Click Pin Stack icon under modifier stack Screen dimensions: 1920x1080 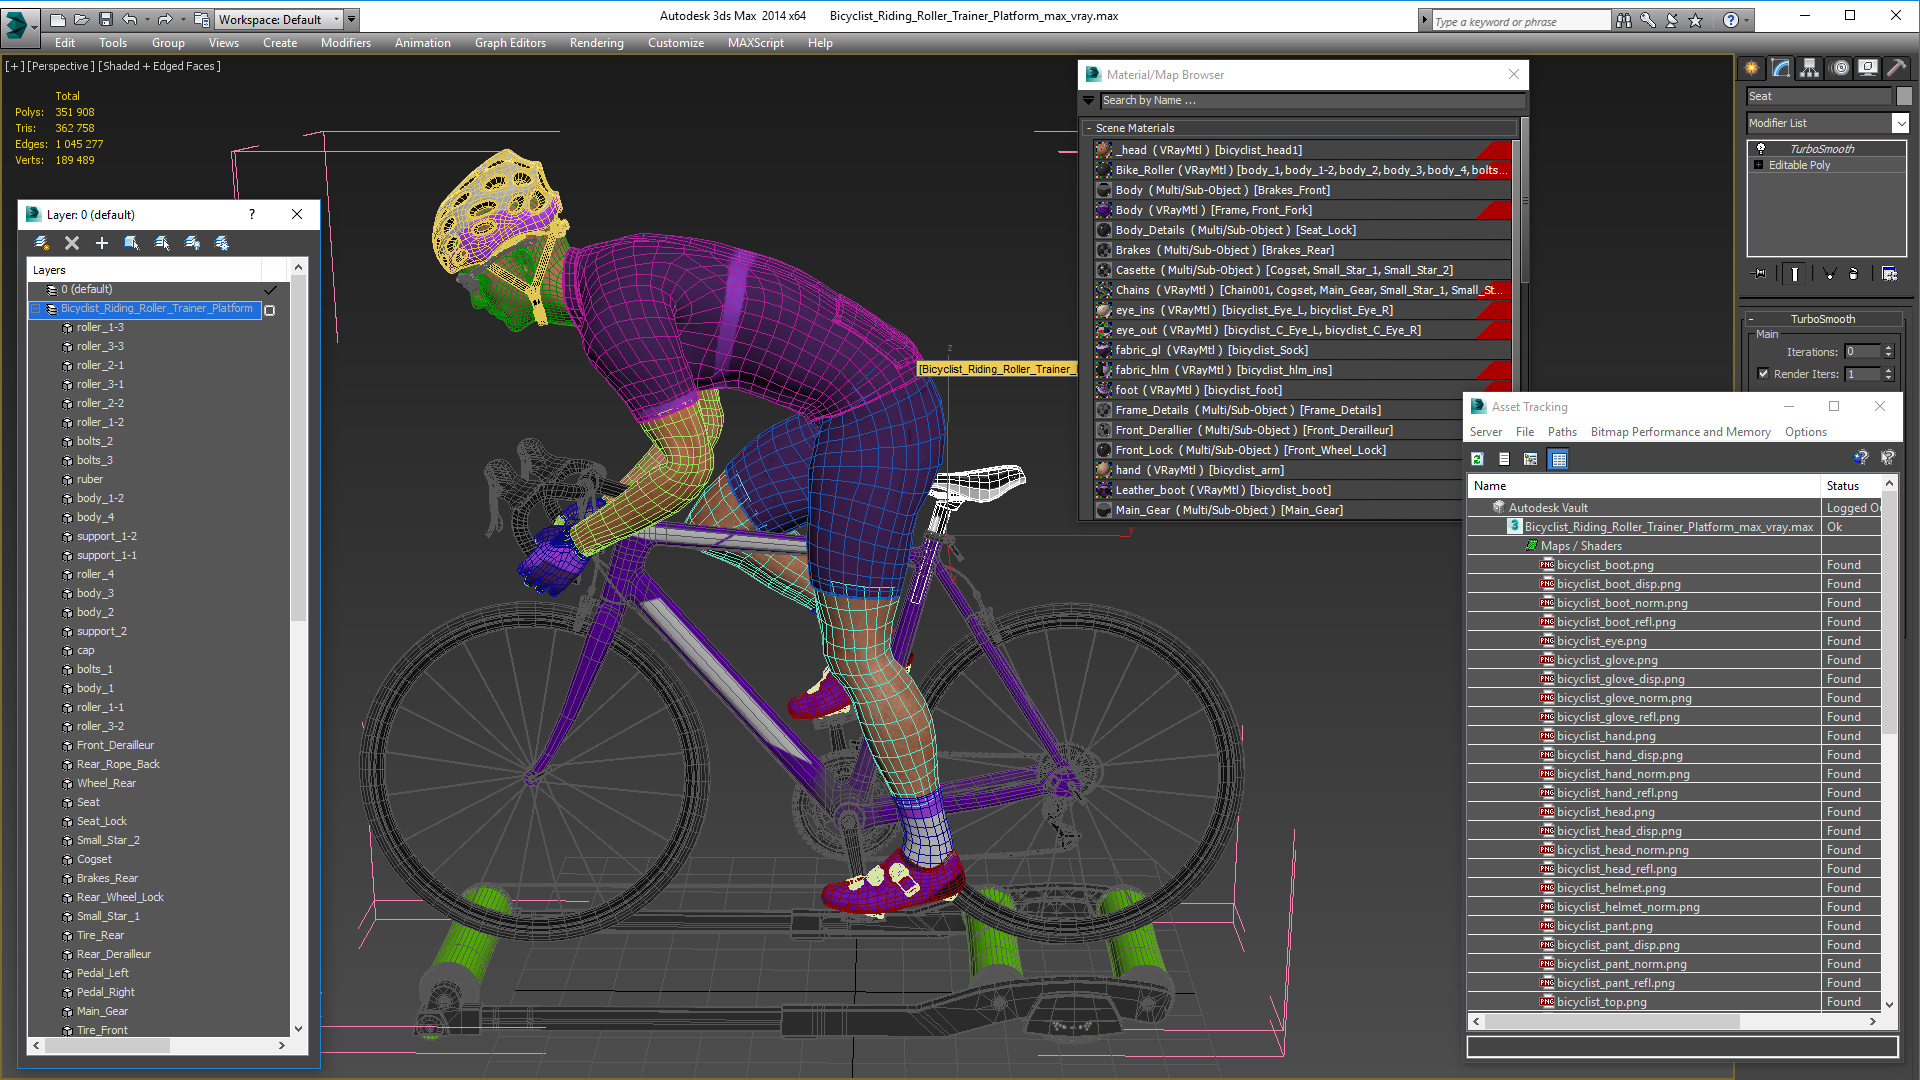pos(1760,273)
